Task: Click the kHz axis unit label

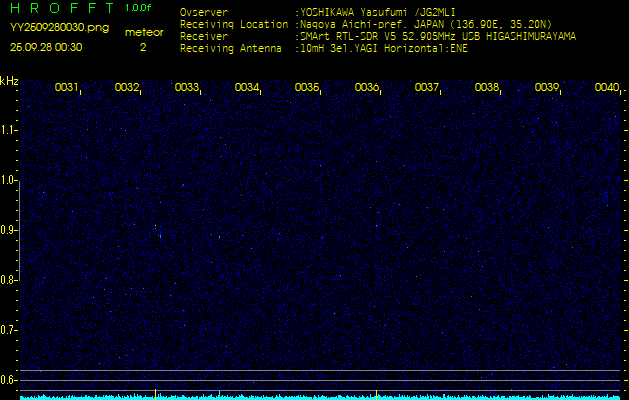Action: 9,81
